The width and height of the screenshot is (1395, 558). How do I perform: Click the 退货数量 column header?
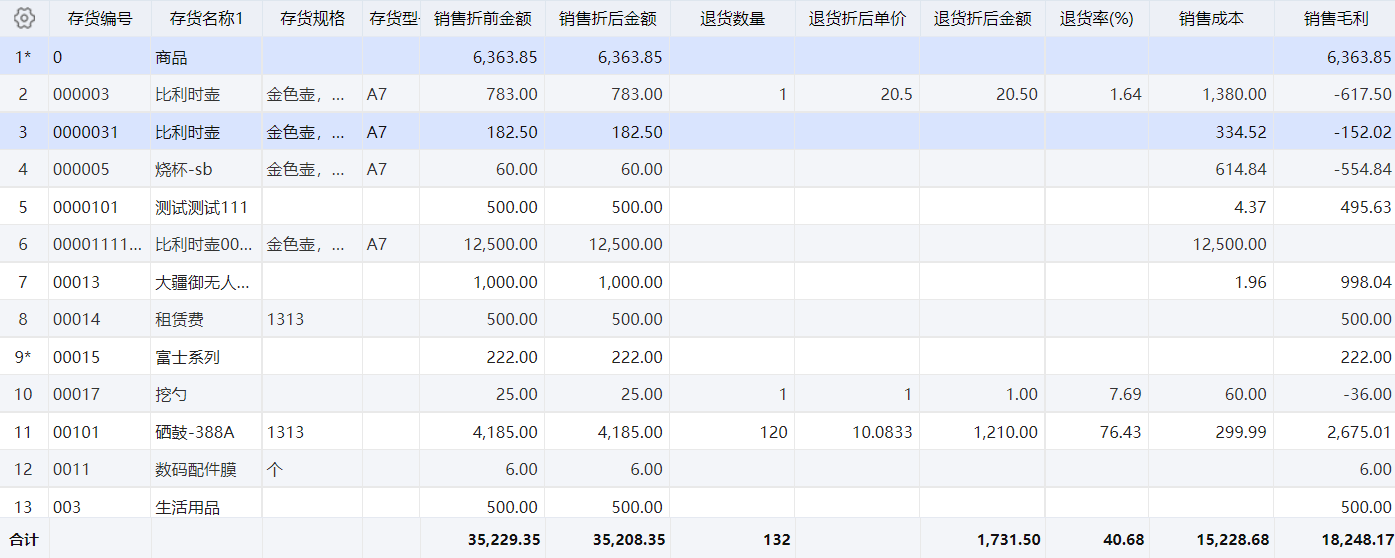click(732, 19)
